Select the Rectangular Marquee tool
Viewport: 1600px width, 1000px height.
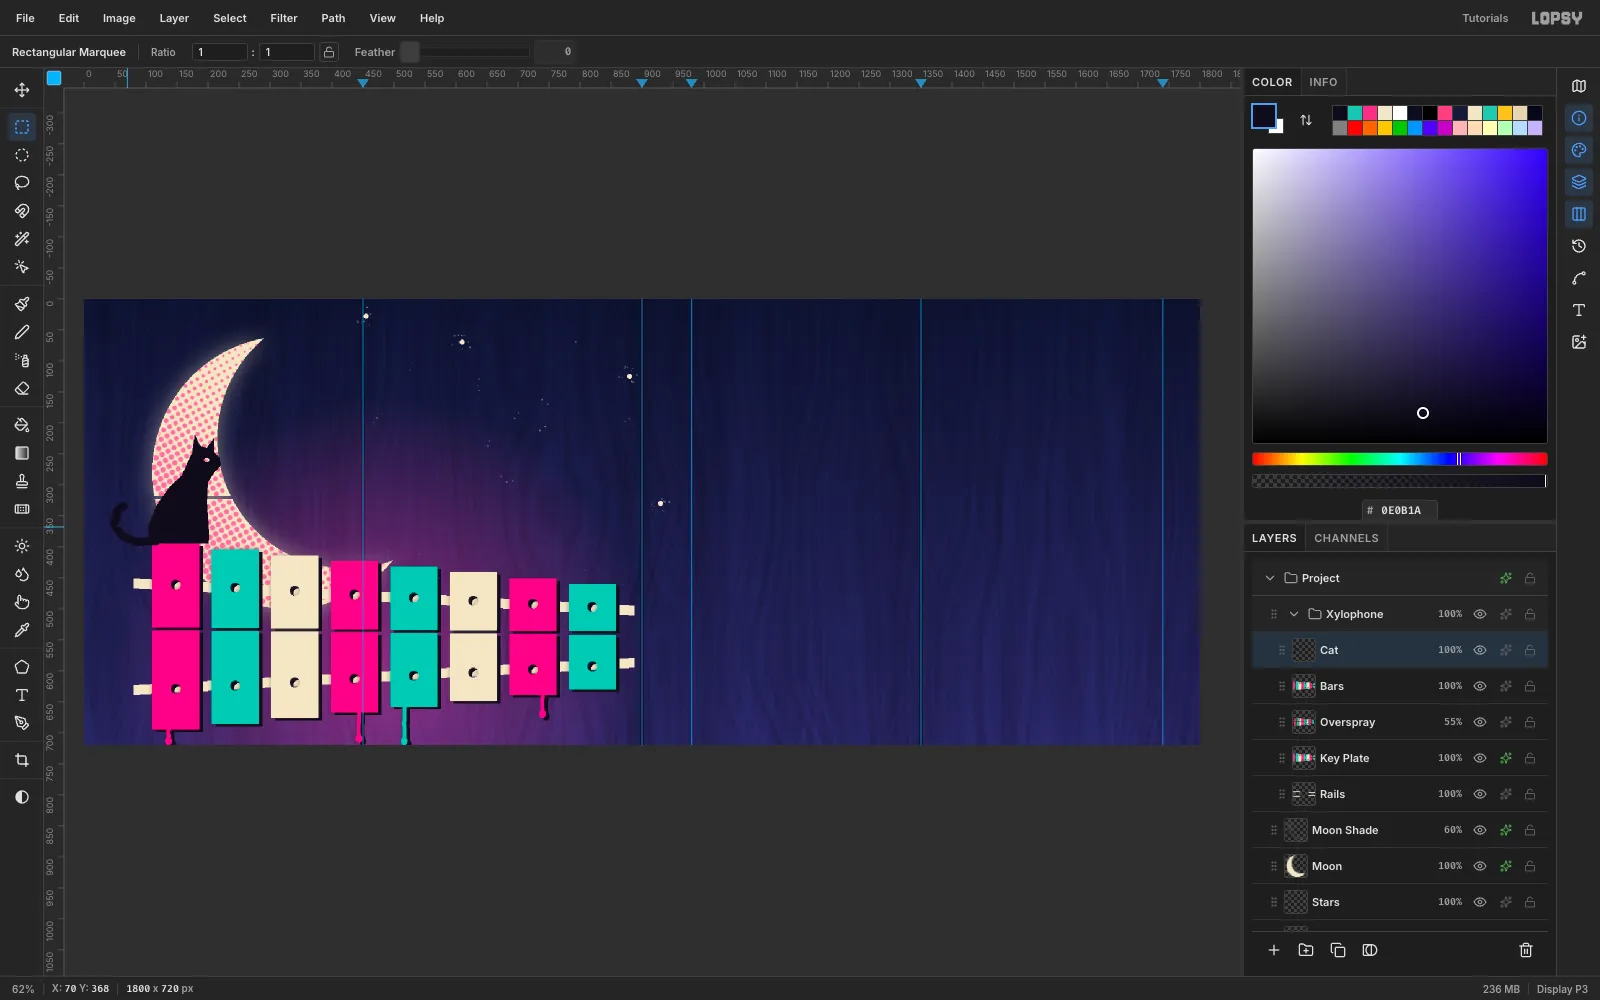[22, 127]
